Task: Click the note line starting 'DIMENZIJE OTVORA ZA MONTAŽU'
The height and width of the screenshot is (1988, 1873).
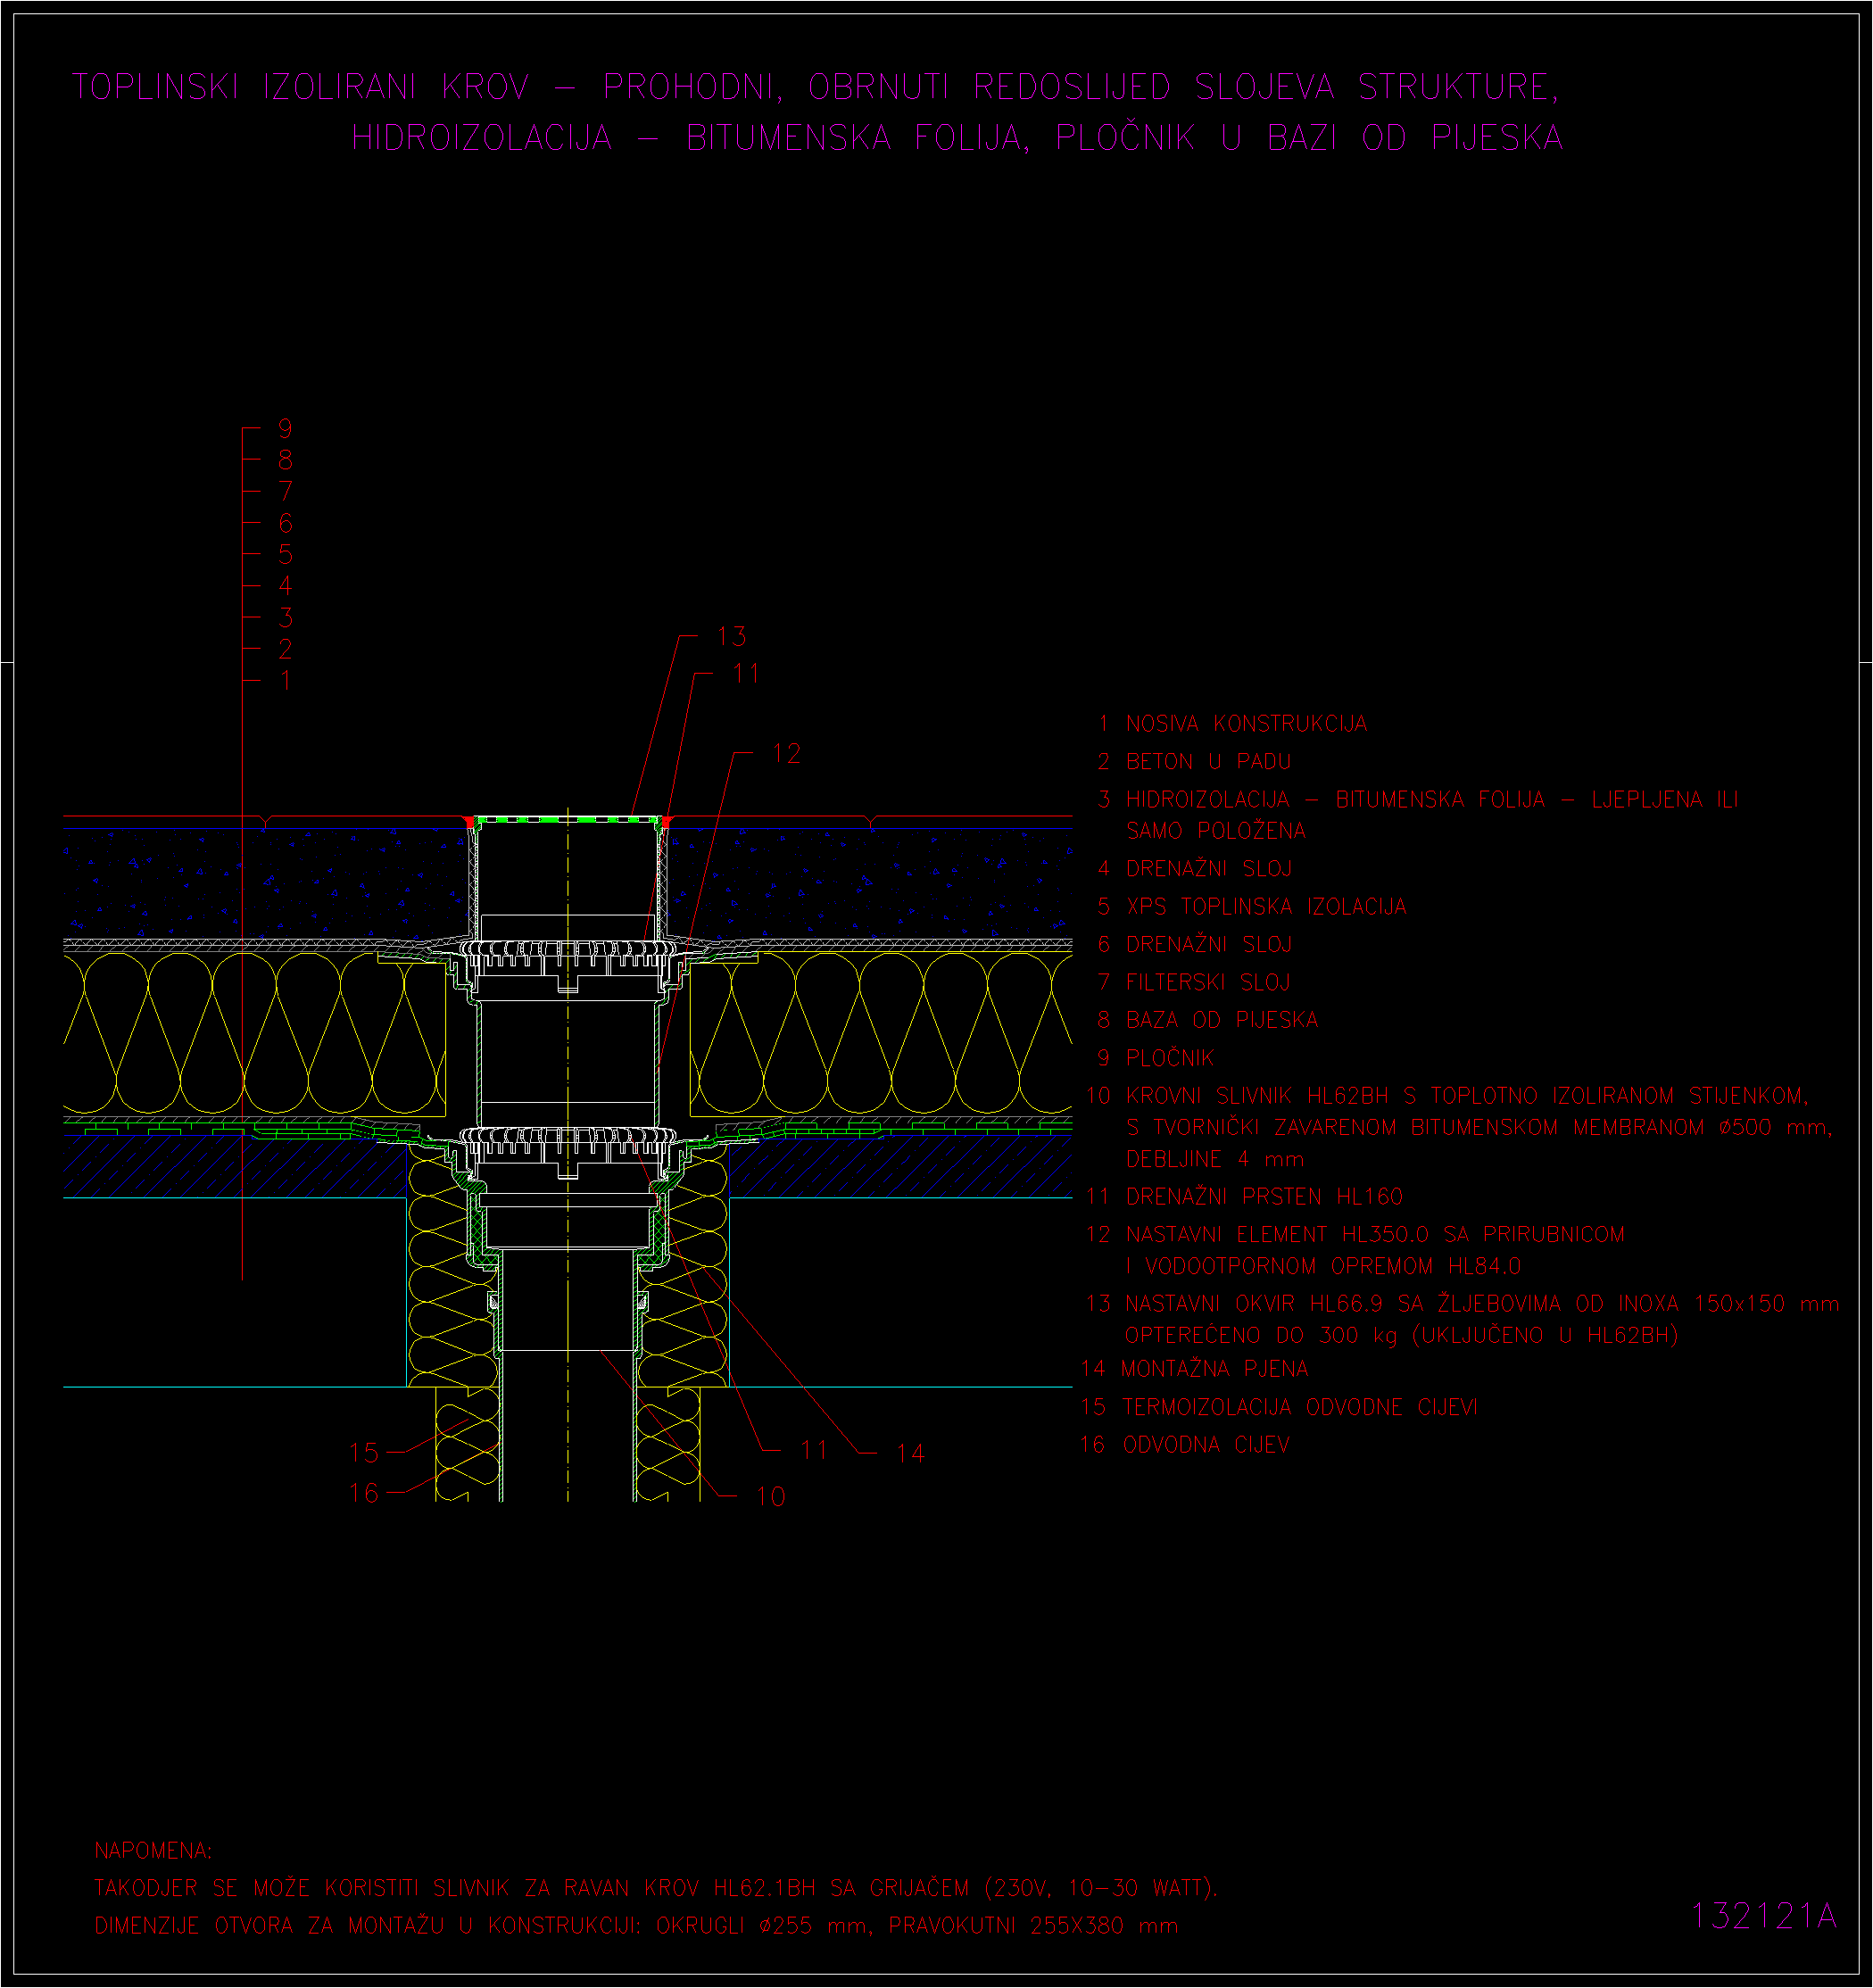Action: pyautogui.click(x=636, y=1926)
